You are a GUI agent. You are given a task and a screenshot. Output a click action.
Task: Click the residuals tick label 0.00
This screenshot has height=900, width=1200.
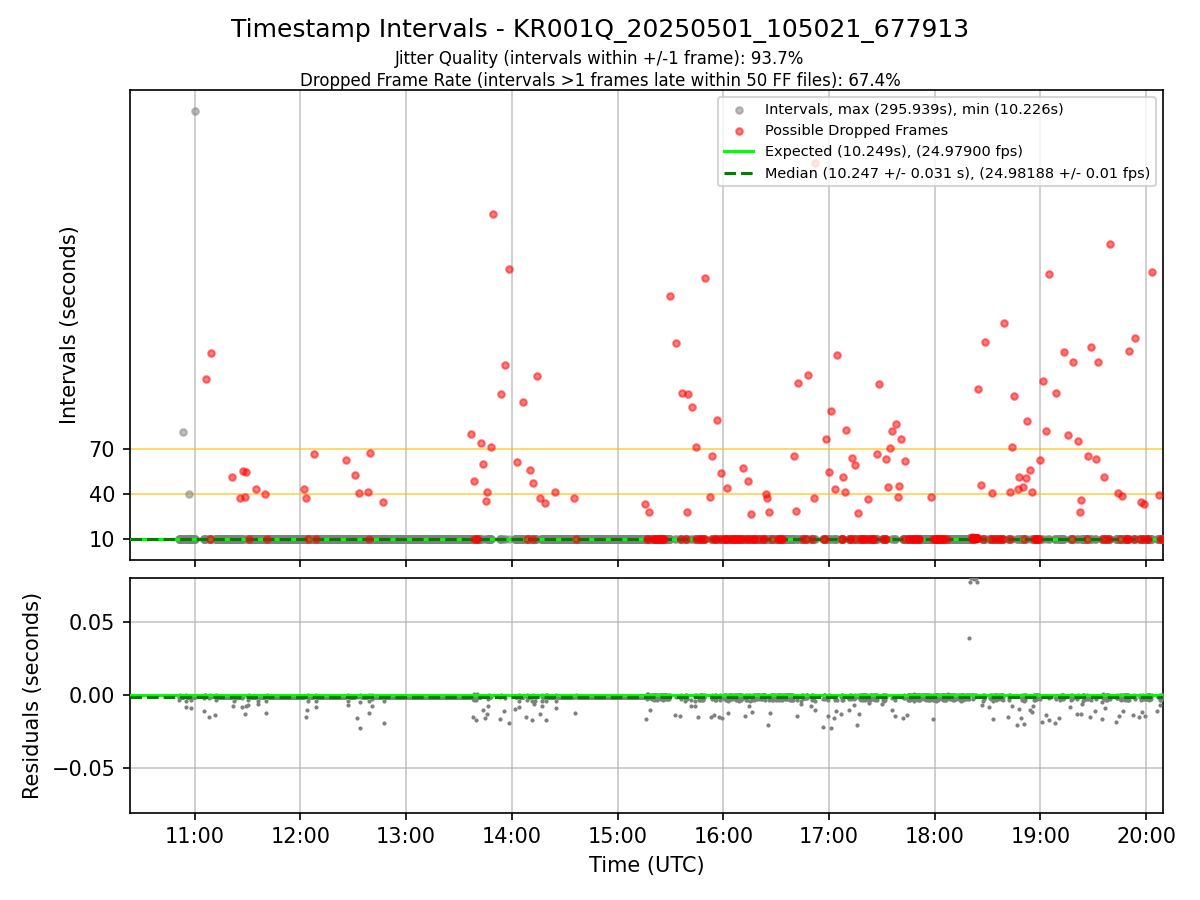click(x=94, y=696)
